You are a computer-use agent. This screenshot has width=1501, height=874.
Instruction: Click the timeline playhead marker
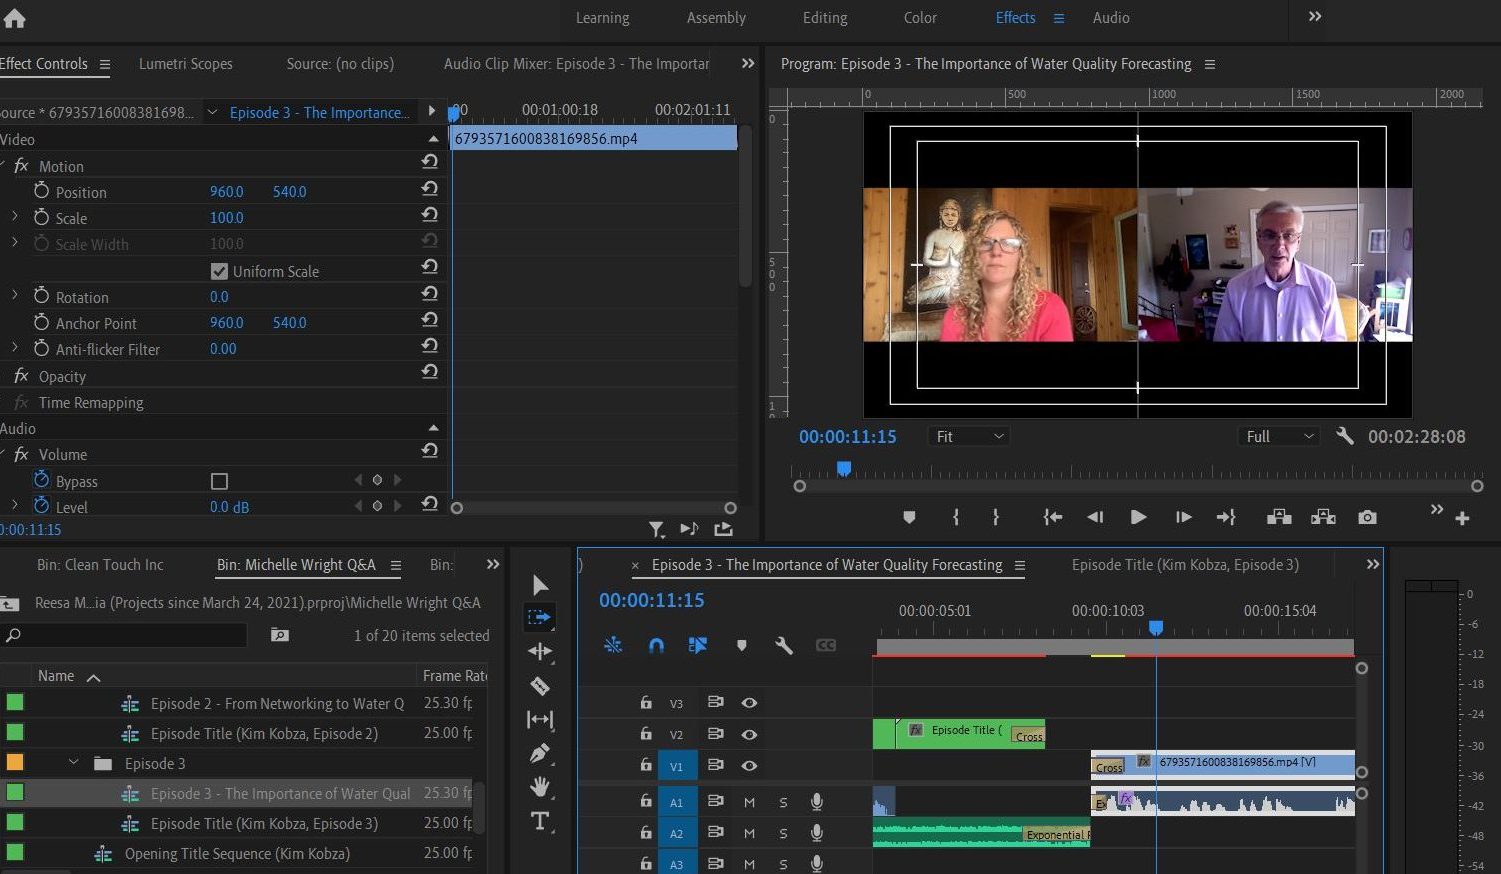1156,628
